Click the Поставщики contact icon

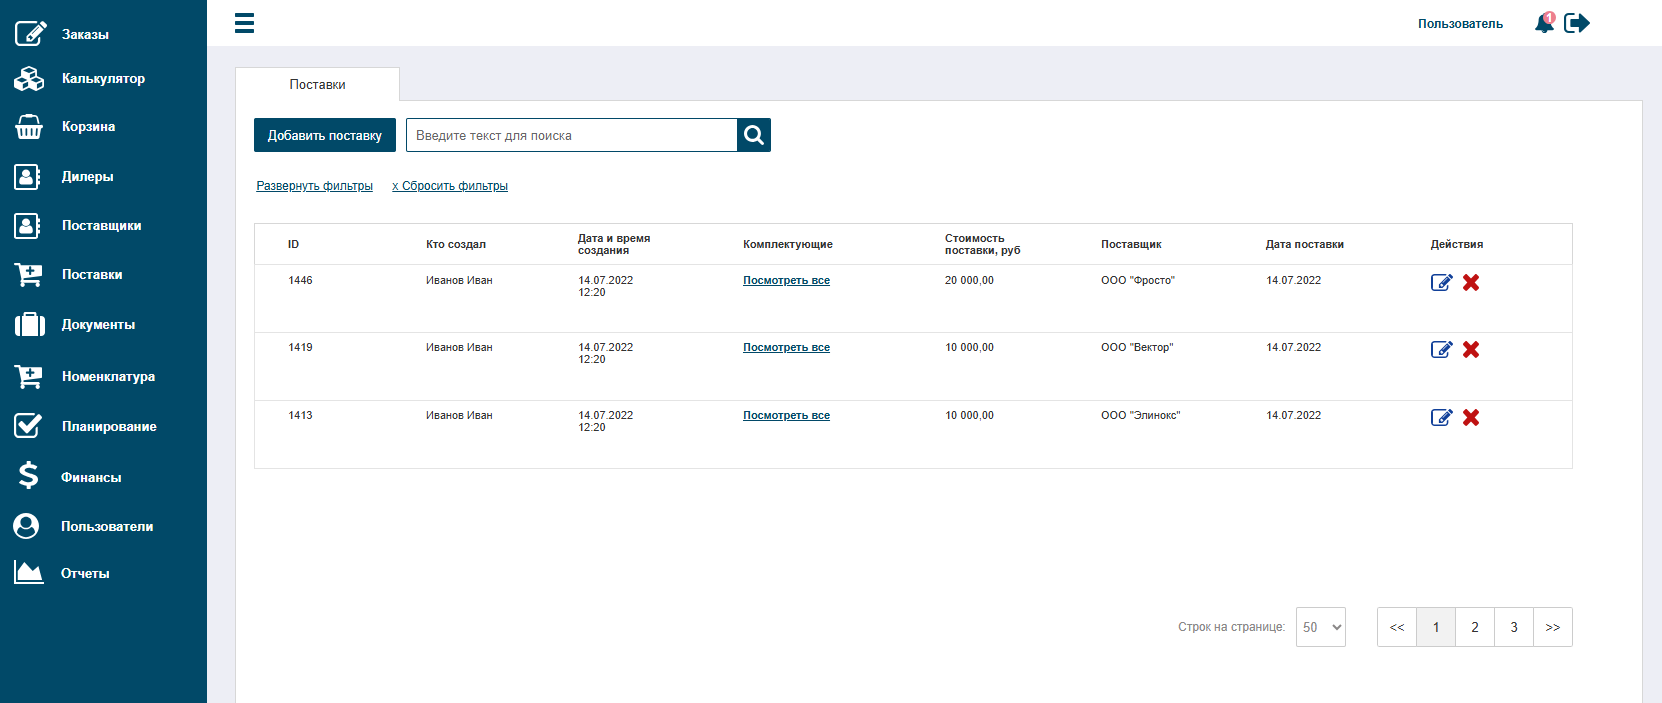pos(27,226)
